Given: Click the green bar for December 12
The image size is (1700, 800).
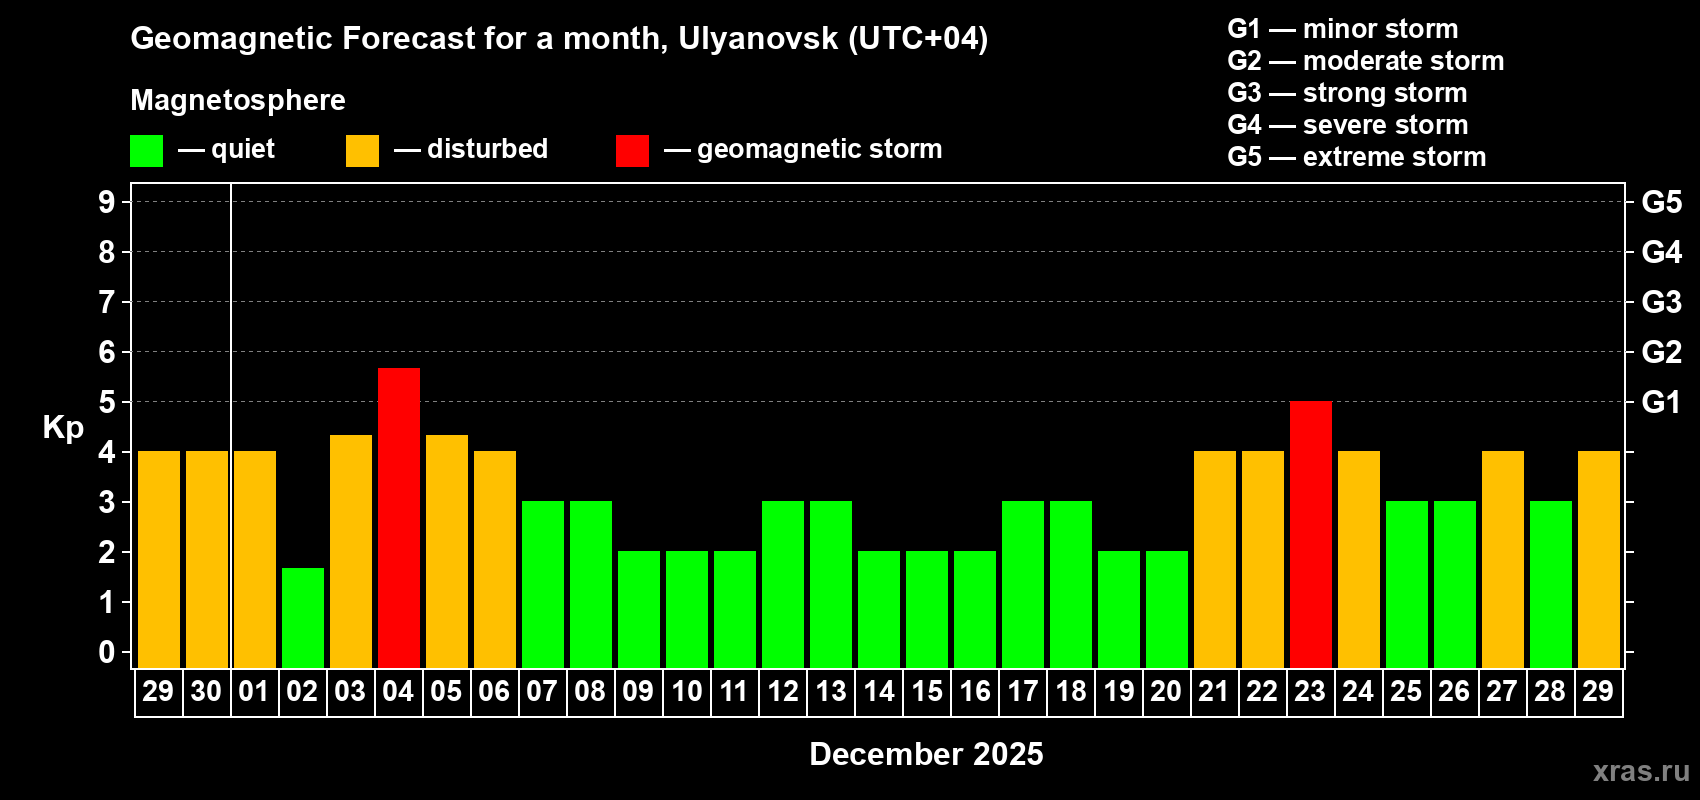Looking at the screenshot, I should pyautogui.click(x=783, y=585).
